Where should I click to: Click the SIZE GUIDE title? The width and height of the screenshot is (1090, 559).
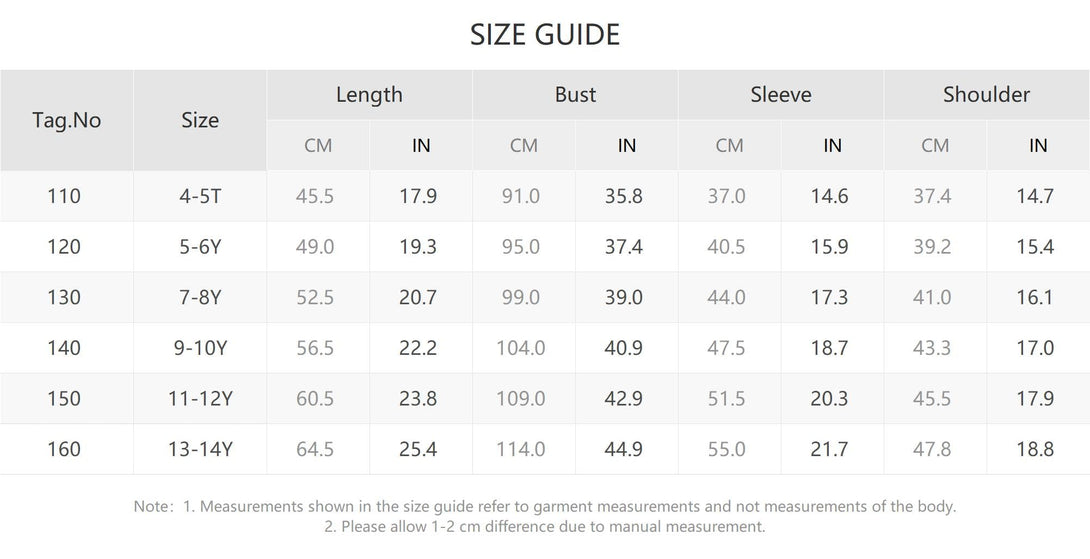545,35
